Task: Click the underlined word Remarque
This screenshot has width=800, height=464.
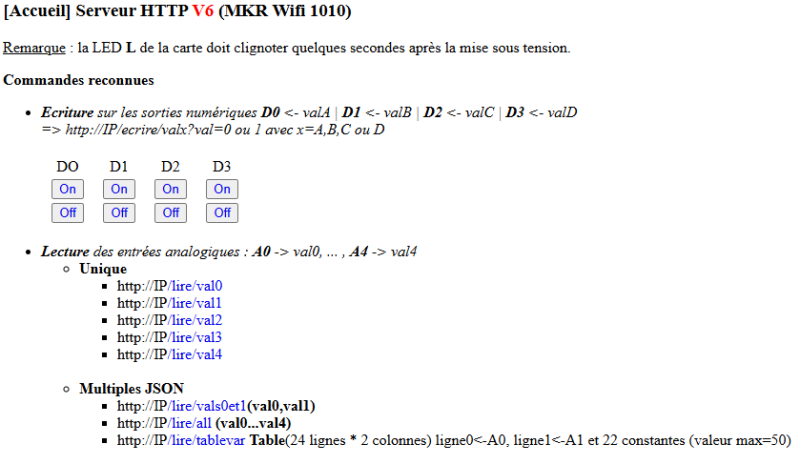Action: (x=34, y=48)
